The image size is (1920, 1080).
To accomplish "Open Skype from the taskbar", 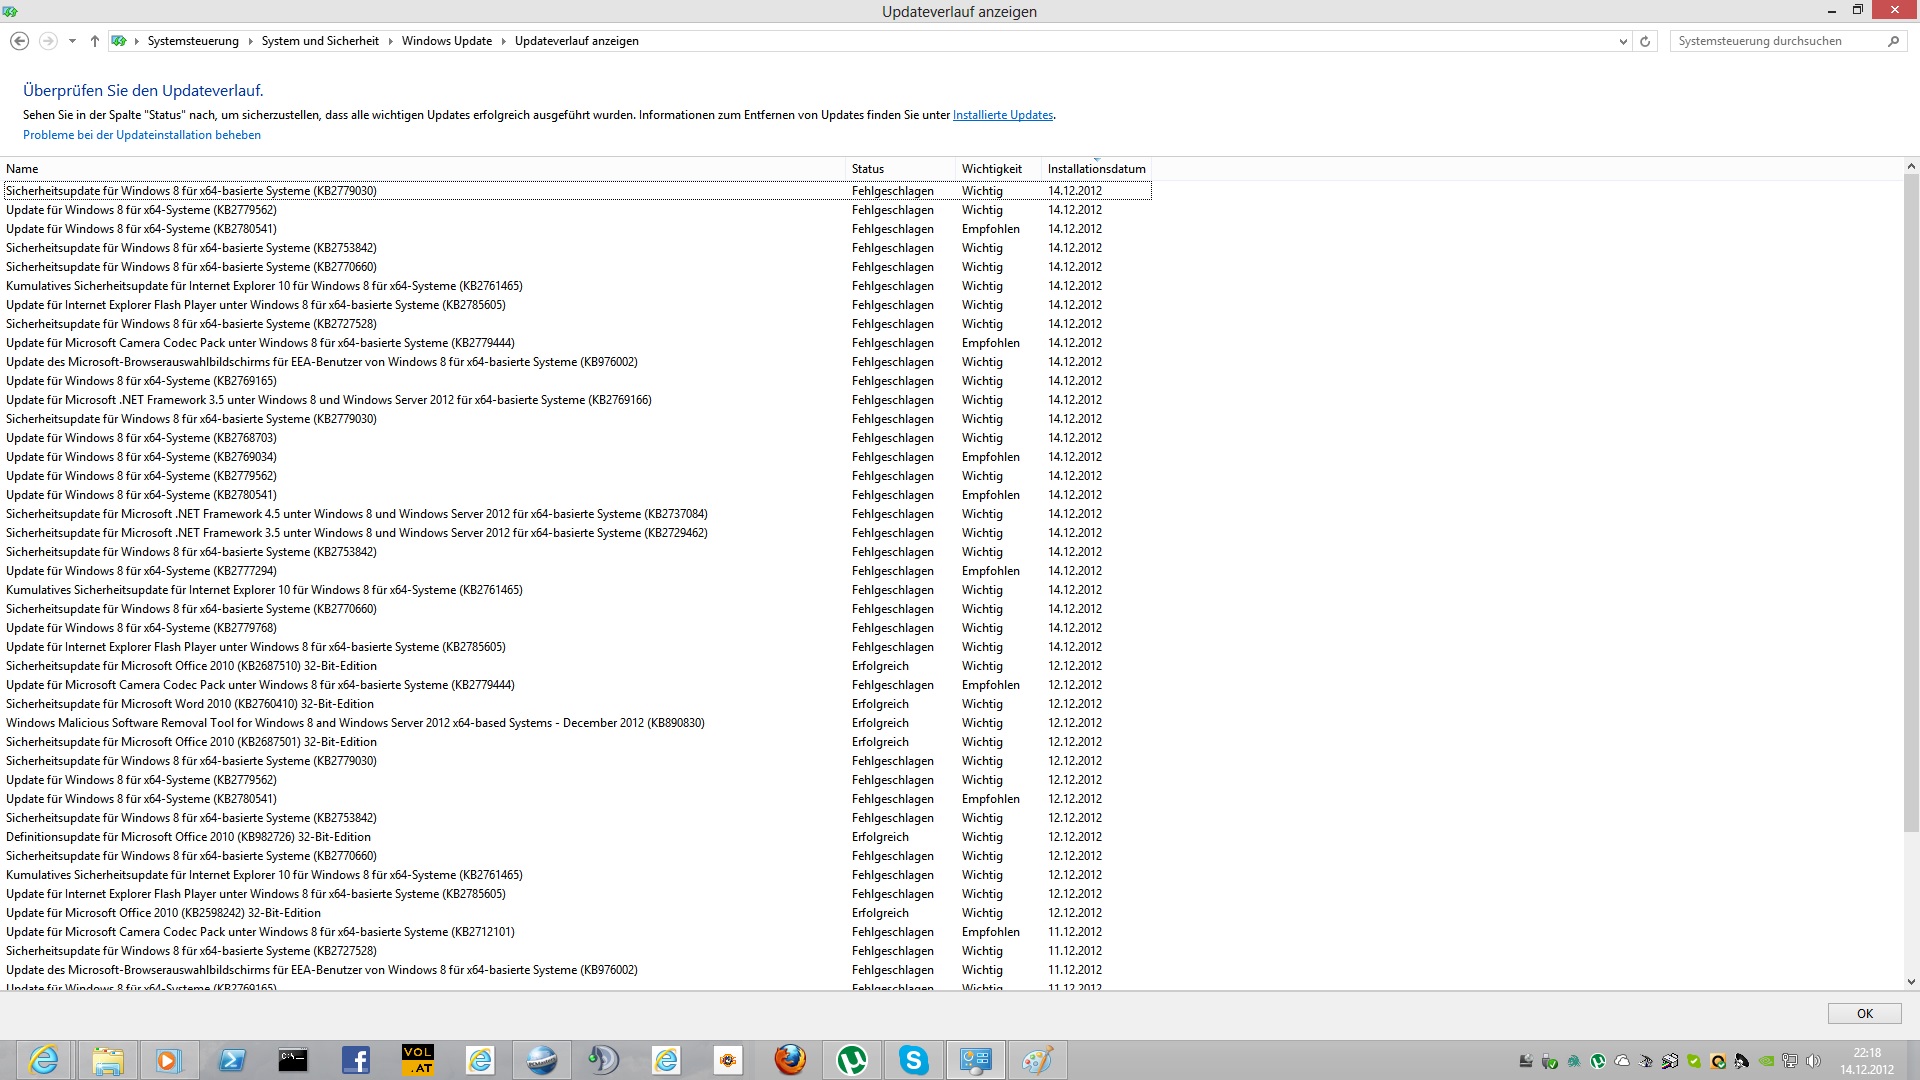I will 914,1060.
